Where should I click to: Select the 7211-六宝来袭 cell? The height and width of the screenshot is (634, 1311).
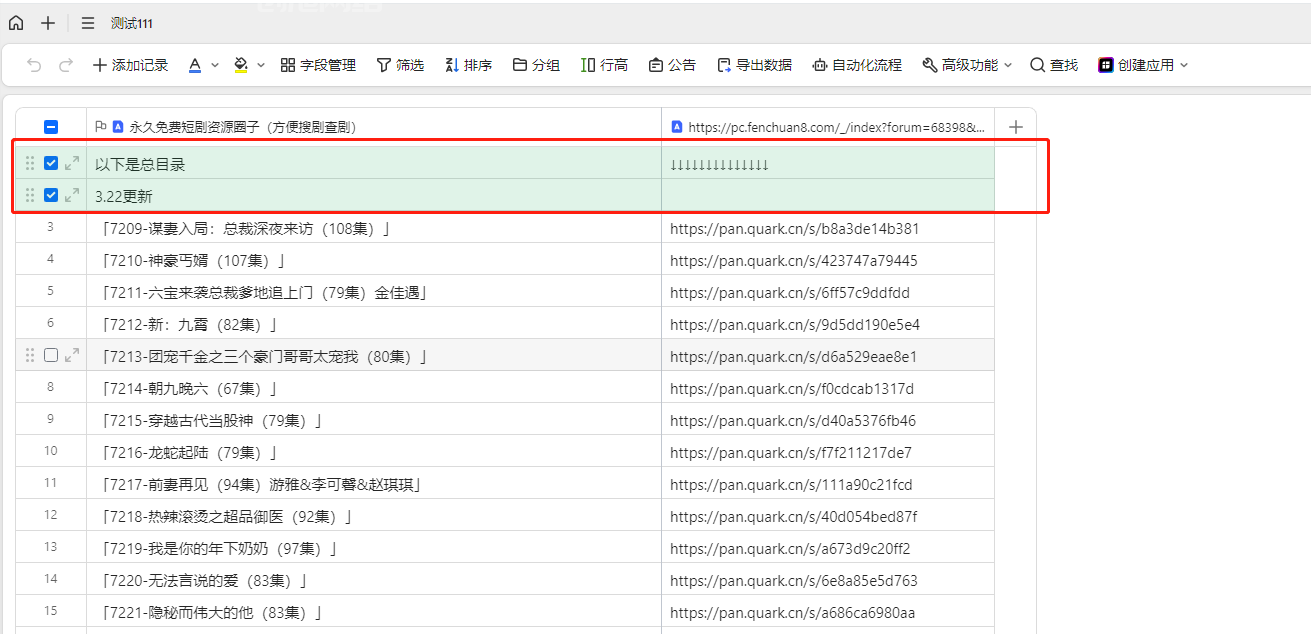(374, 291)
